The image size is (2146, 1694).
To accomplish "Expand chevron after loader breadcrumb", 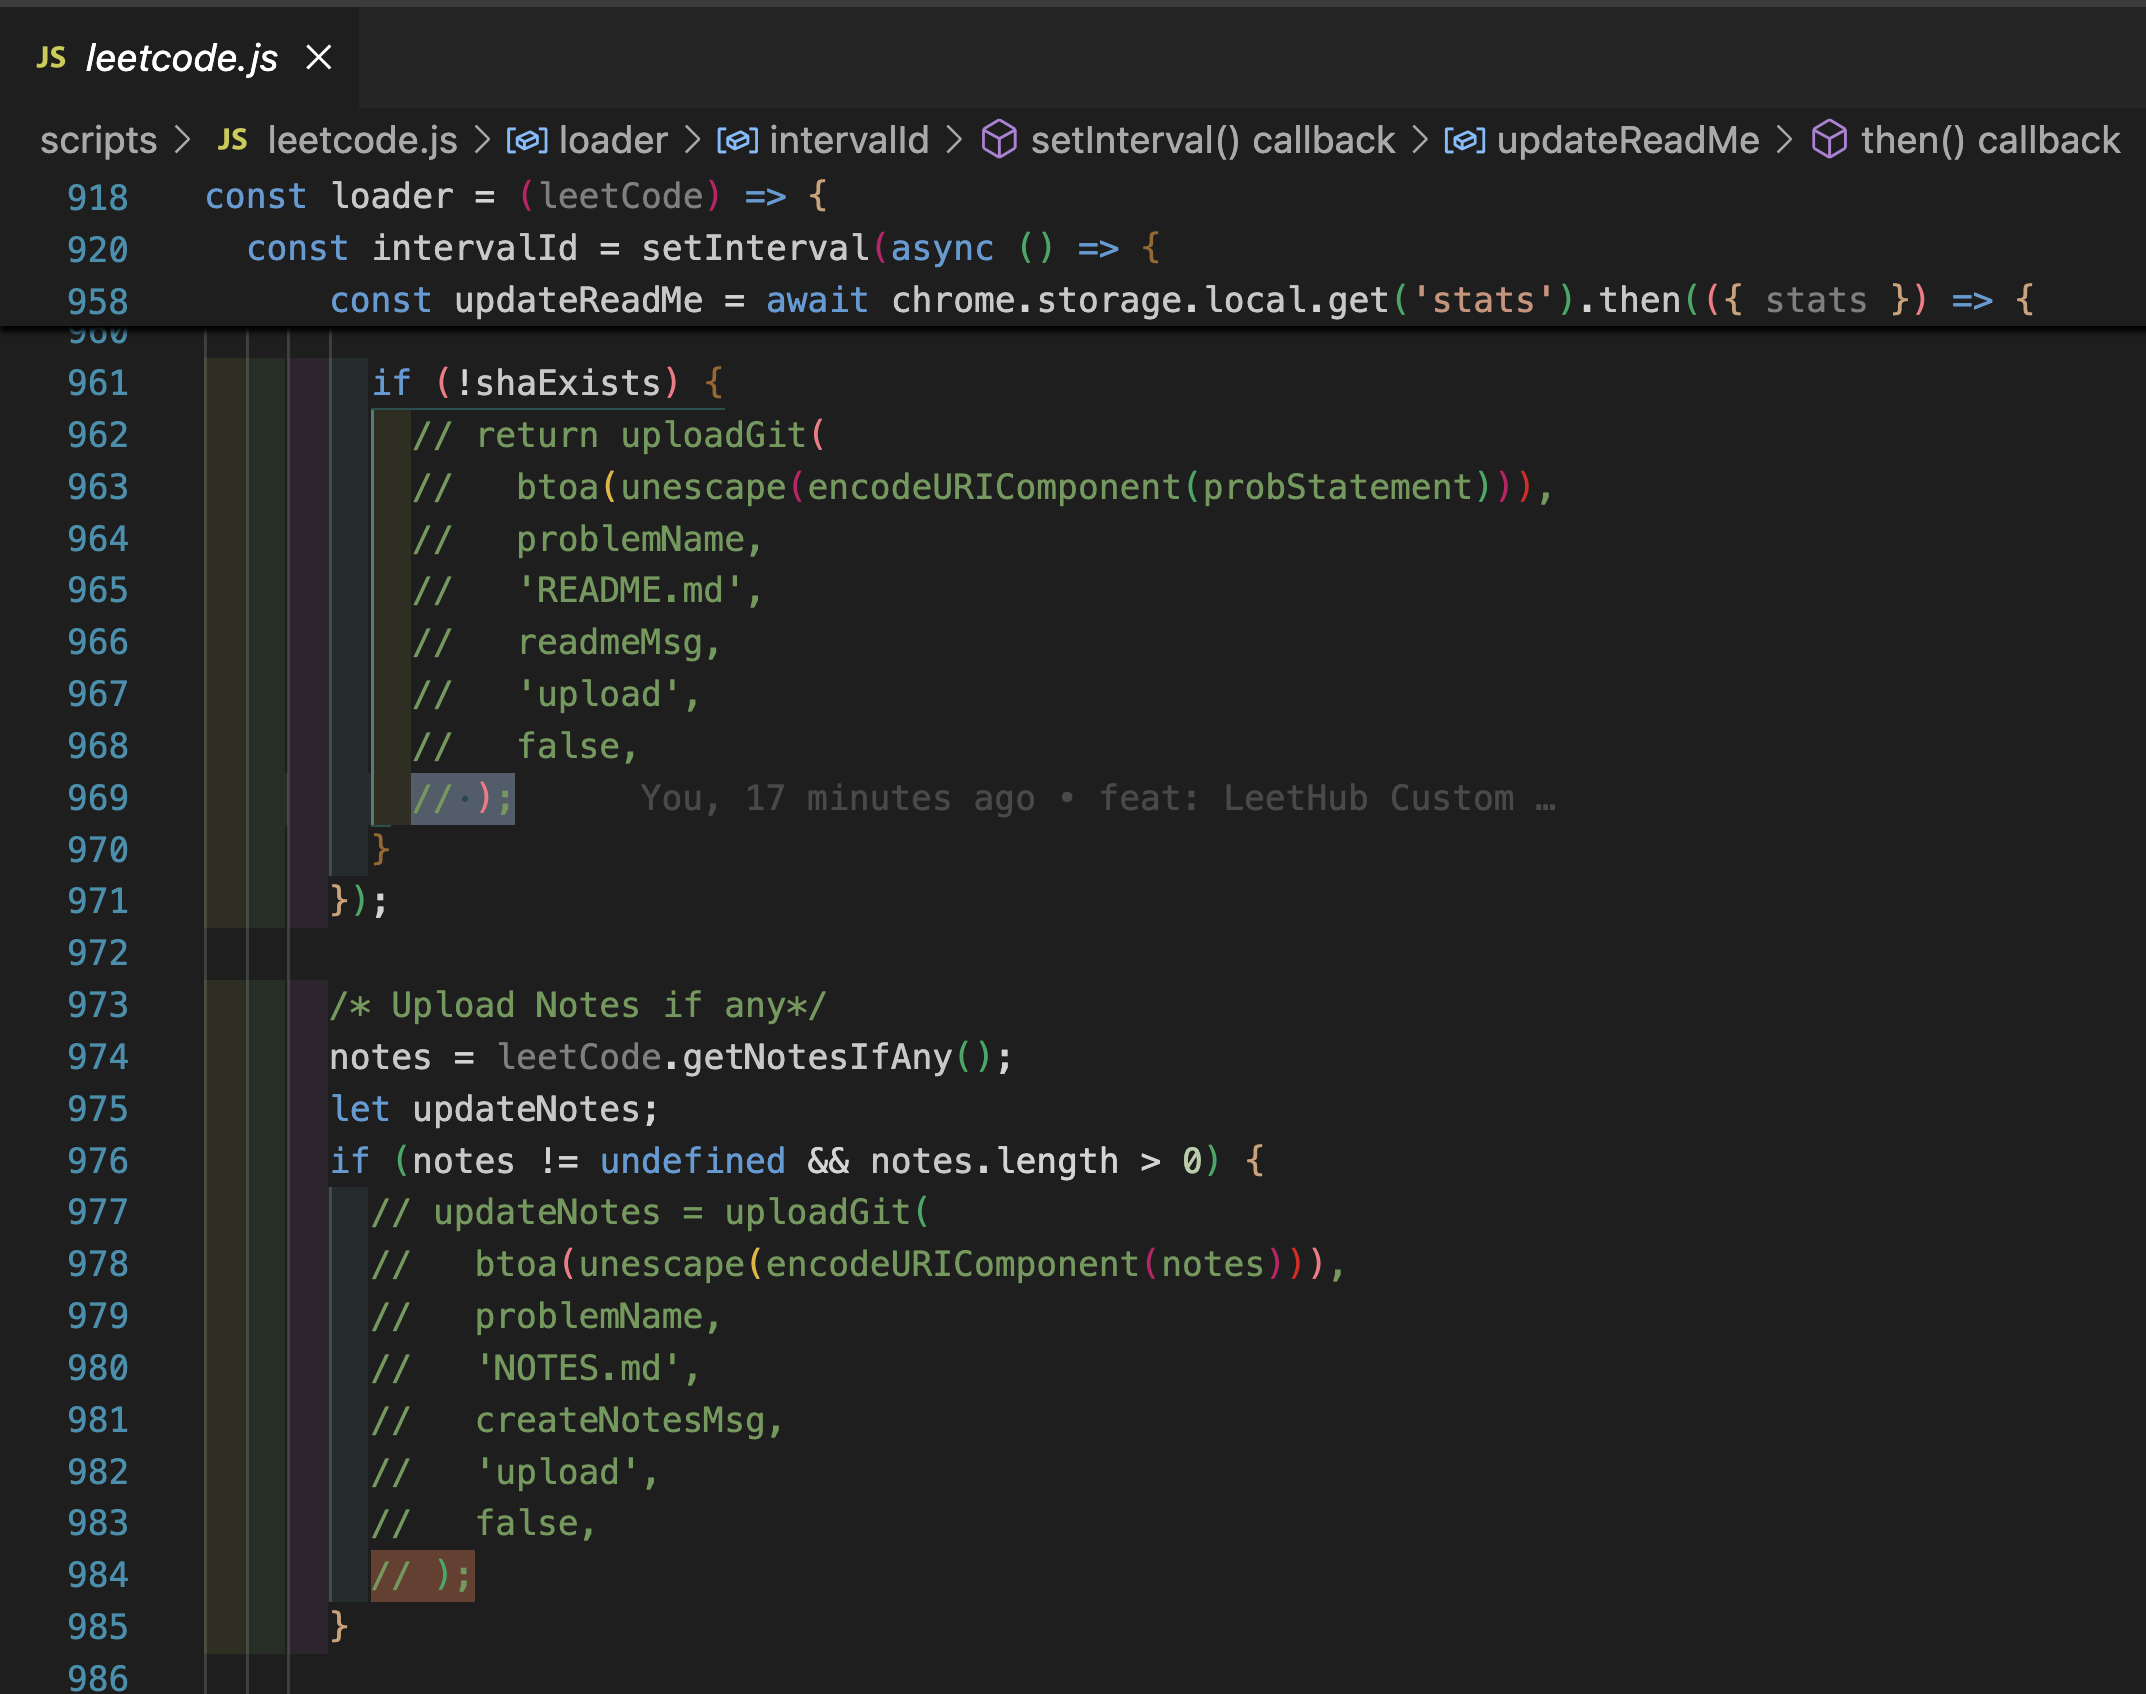I will (692, 140).
